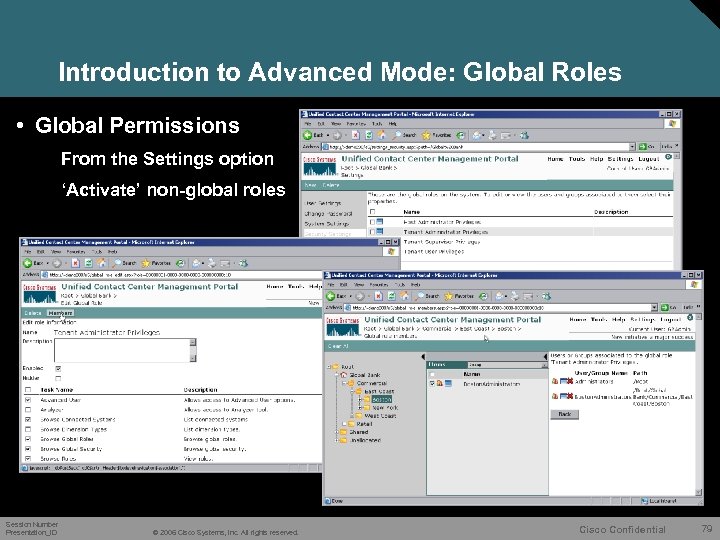Click the Refresh icon in the Global role members window
The height and width of the screenshot is (540, 720).
click(x=391, y=296)
